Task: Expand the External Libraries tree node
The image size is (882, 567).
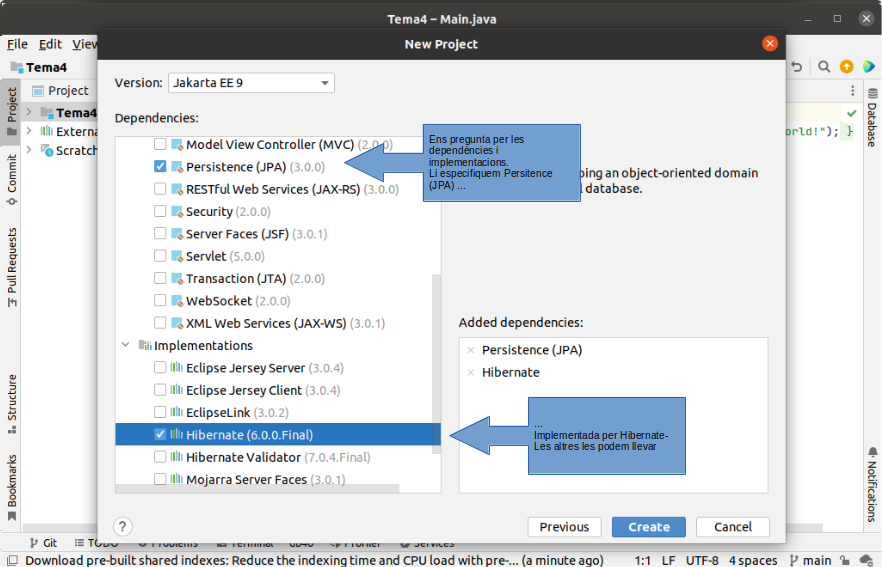Action: (x=29, y=131)
